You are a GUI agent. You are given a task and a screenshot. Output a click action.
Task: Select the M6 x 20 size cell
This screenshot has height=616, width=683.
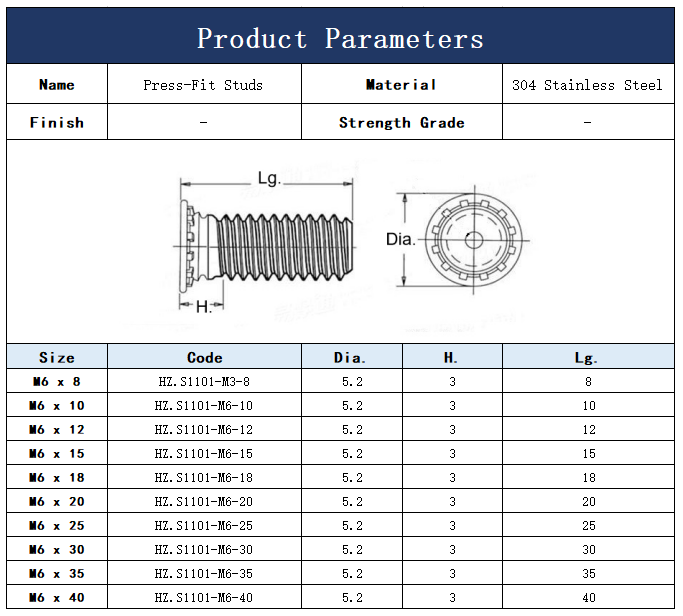57,501
